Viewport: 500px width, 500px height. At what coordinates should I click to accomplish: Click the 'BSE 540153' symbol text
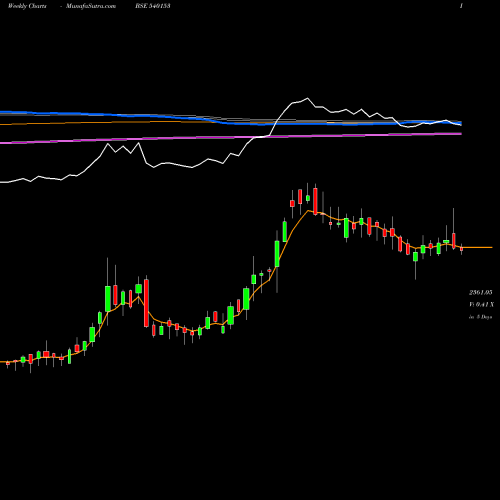click(153, 6)
